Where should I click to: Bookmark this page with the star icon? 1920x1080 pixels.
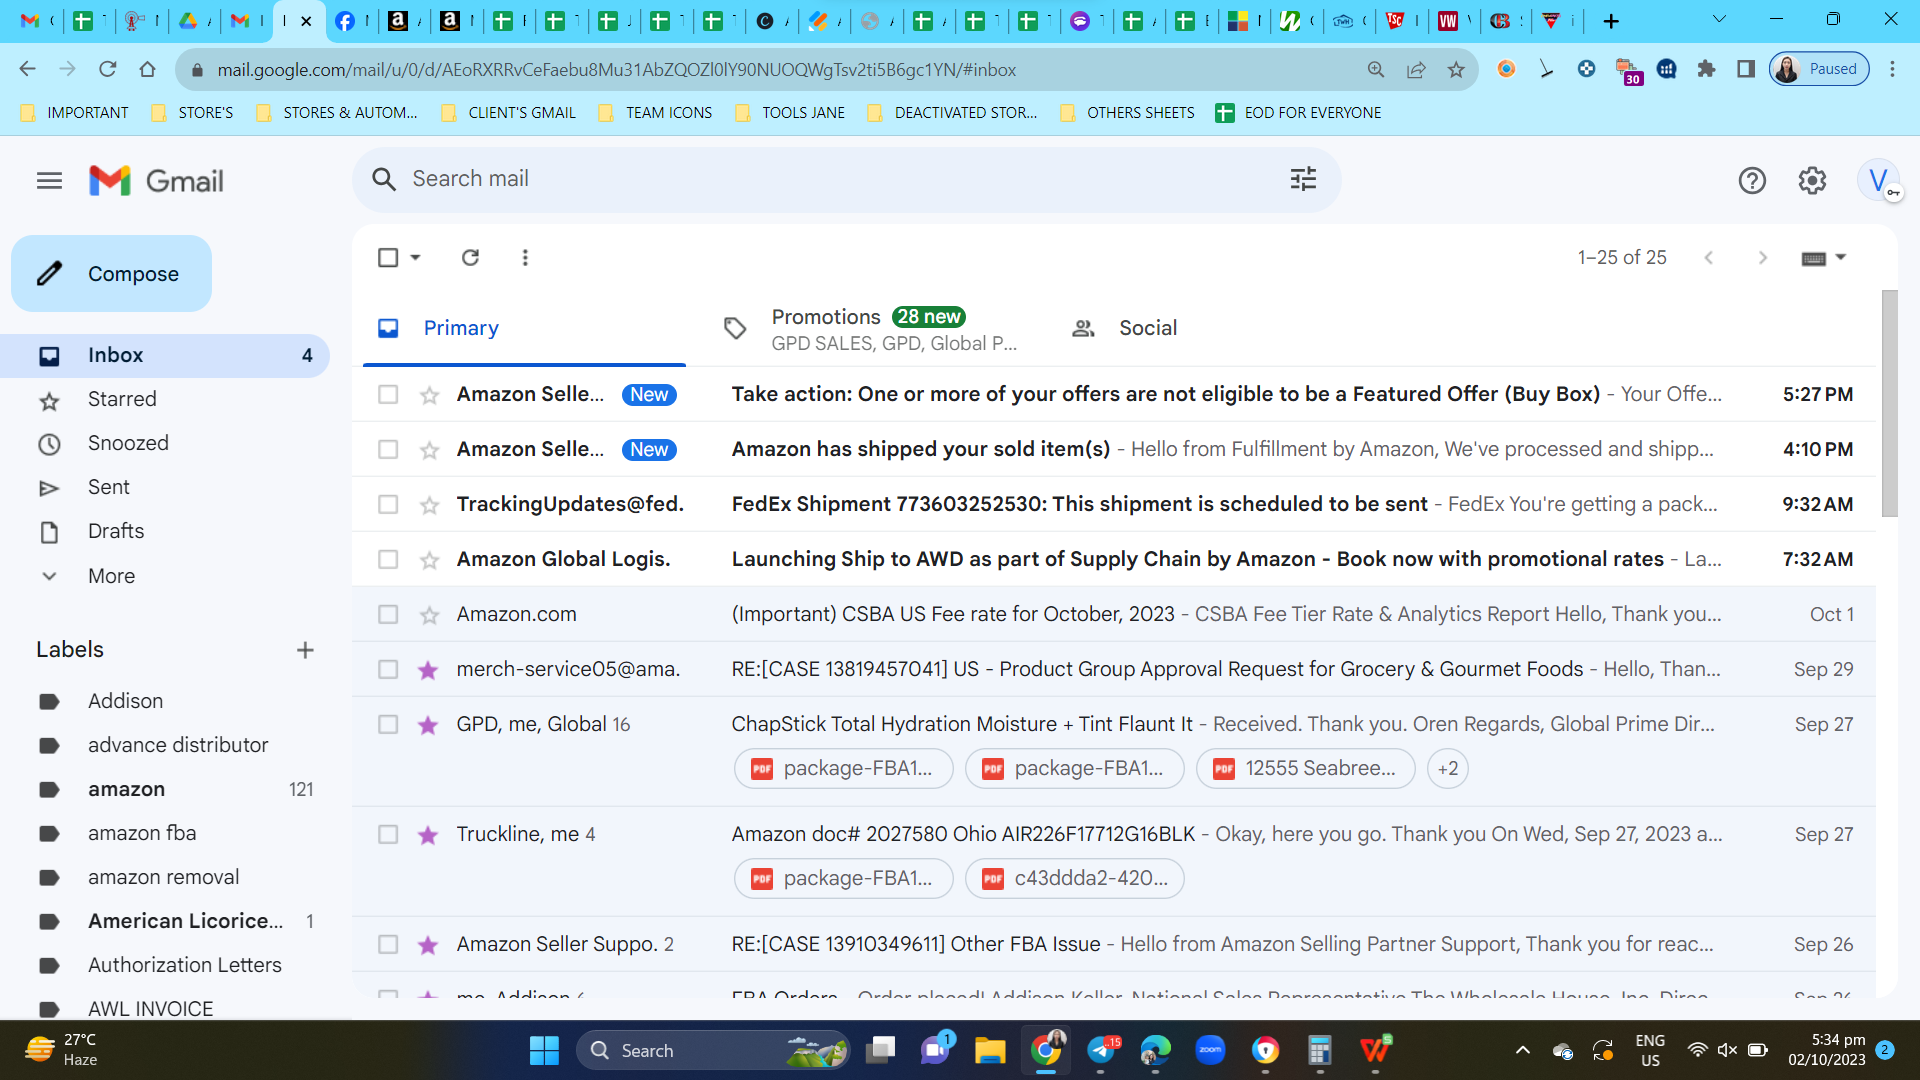click(1456, 69)
